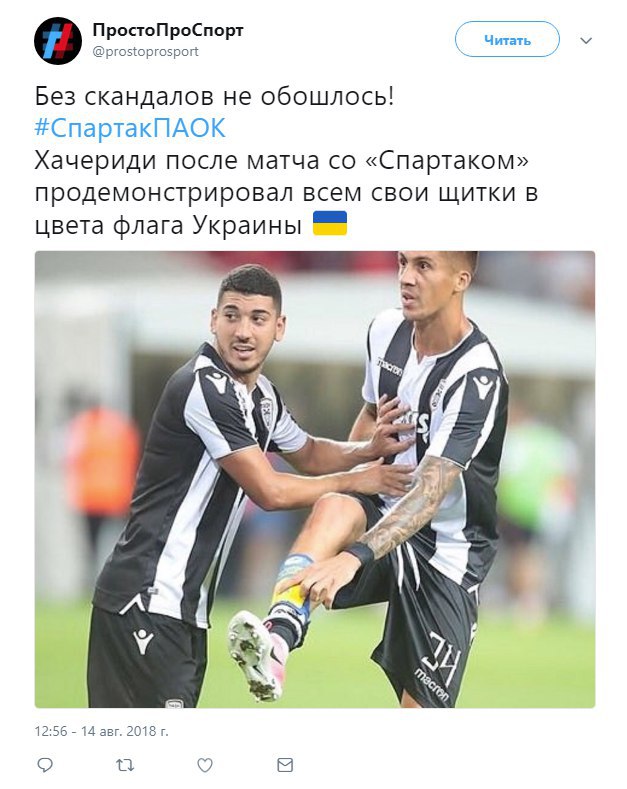Click the retweet arrows icon
627x789 pixels.
(x=125, y=765)
